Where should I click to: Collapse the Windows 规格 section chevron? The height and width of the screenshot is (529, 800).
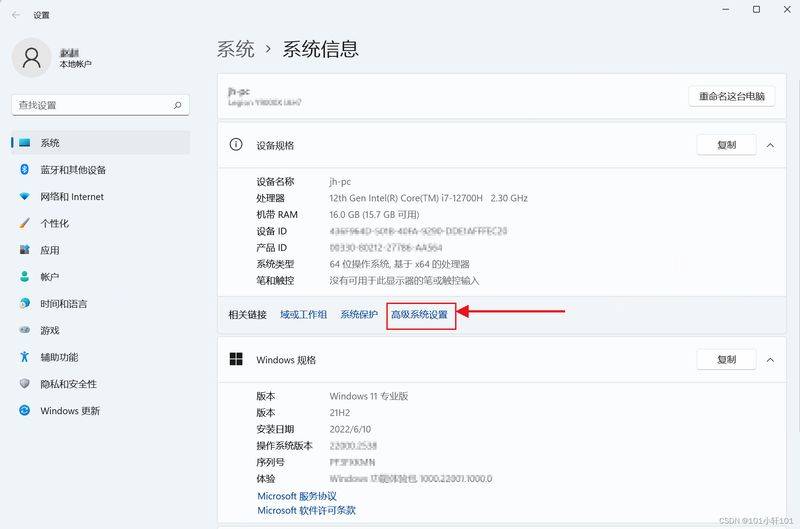click(770, 360)
